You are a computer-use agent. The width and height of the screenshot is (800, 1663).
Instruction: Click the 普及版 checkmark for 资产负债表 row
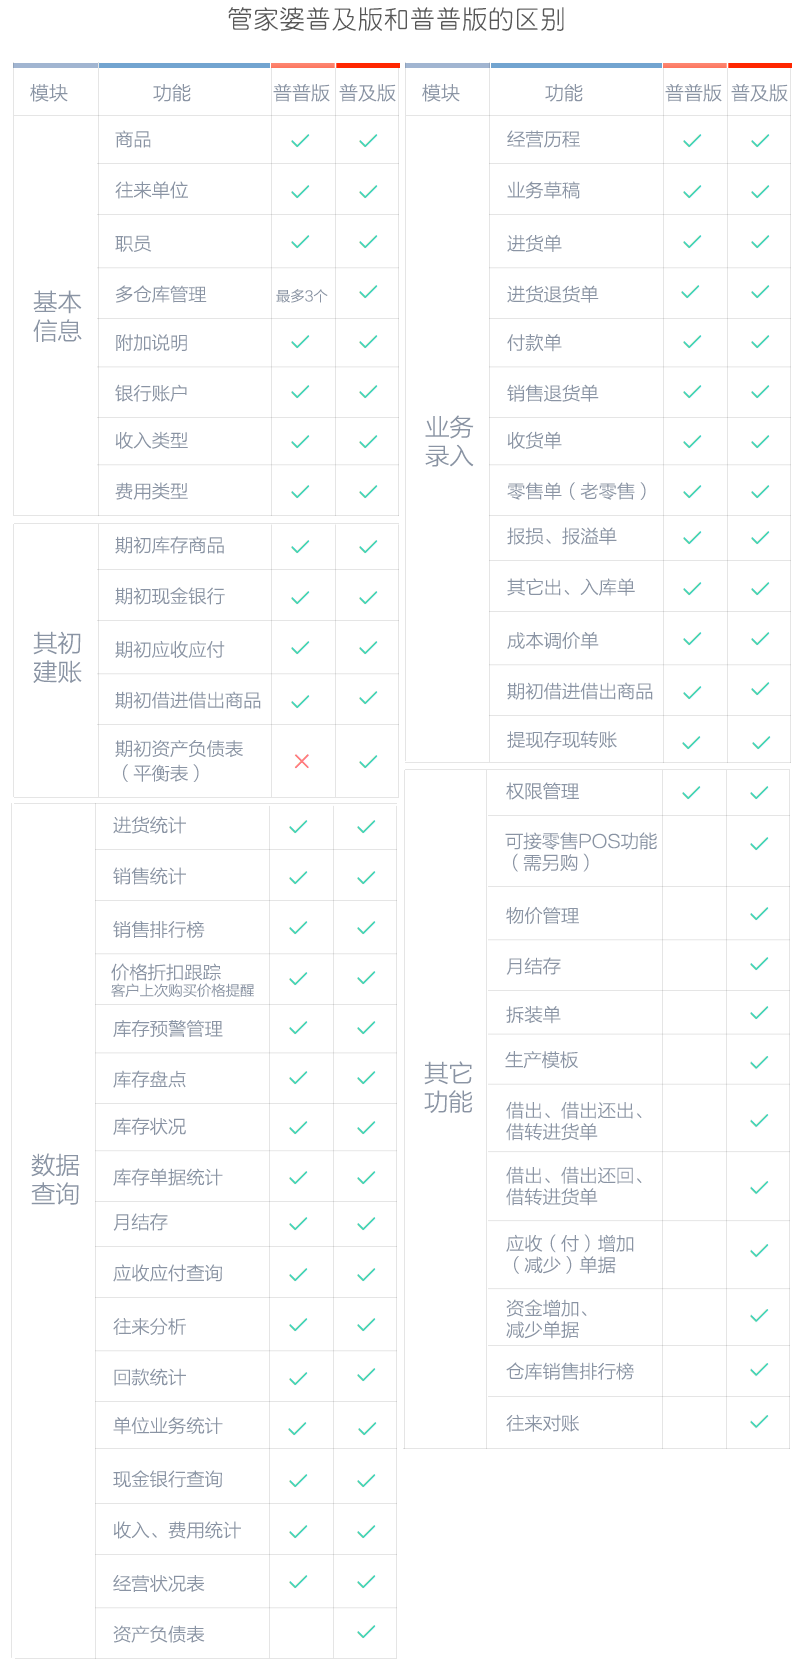tap(366, 1632)
